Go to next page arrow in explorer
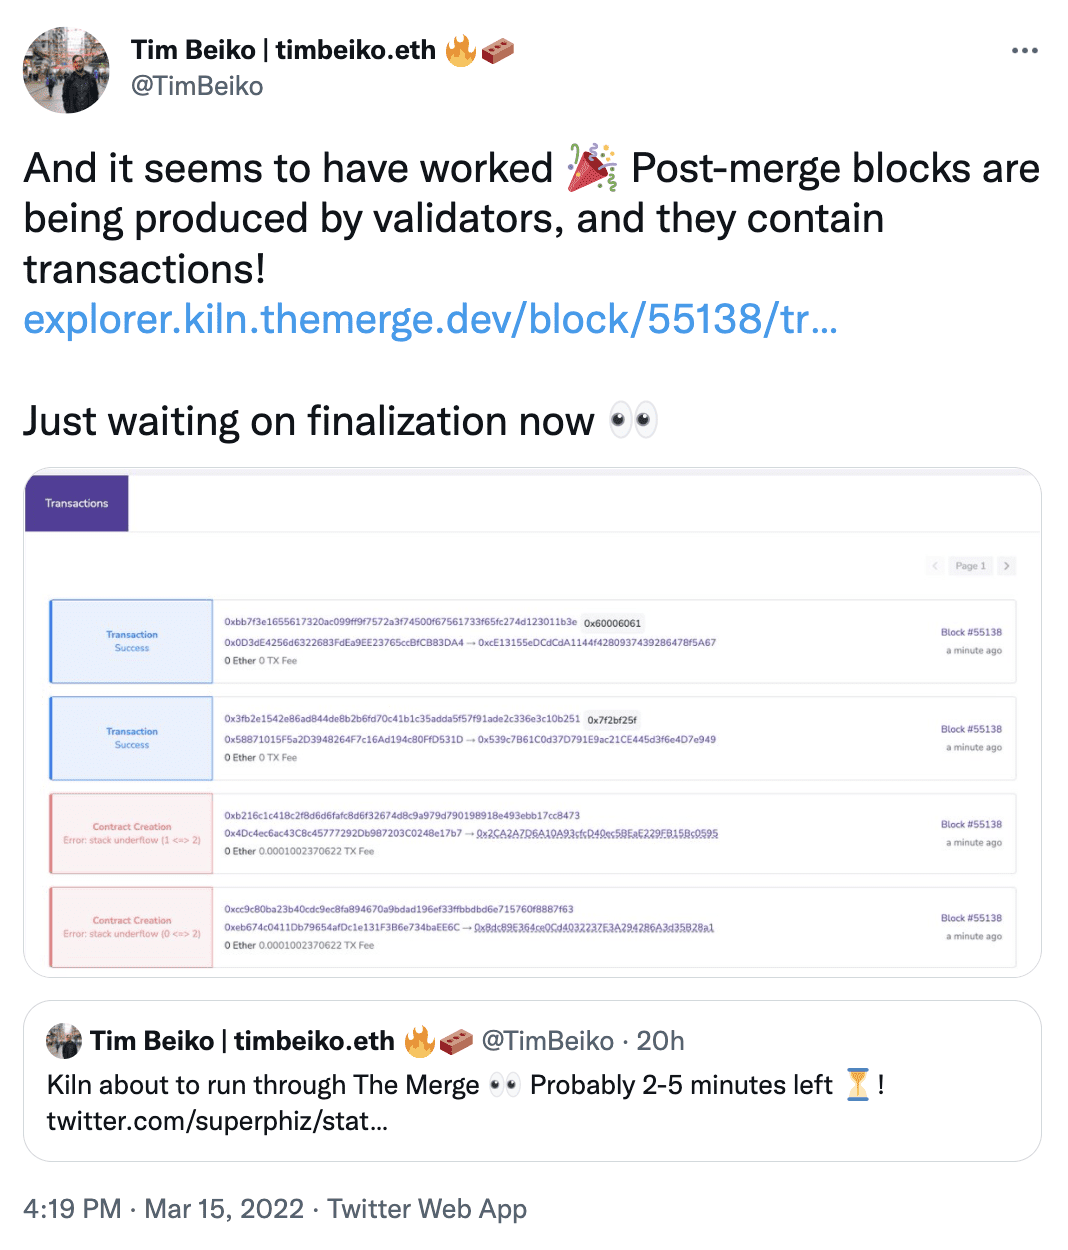The width and height of the screenshot is (1068, 1250). point(1006,566)
